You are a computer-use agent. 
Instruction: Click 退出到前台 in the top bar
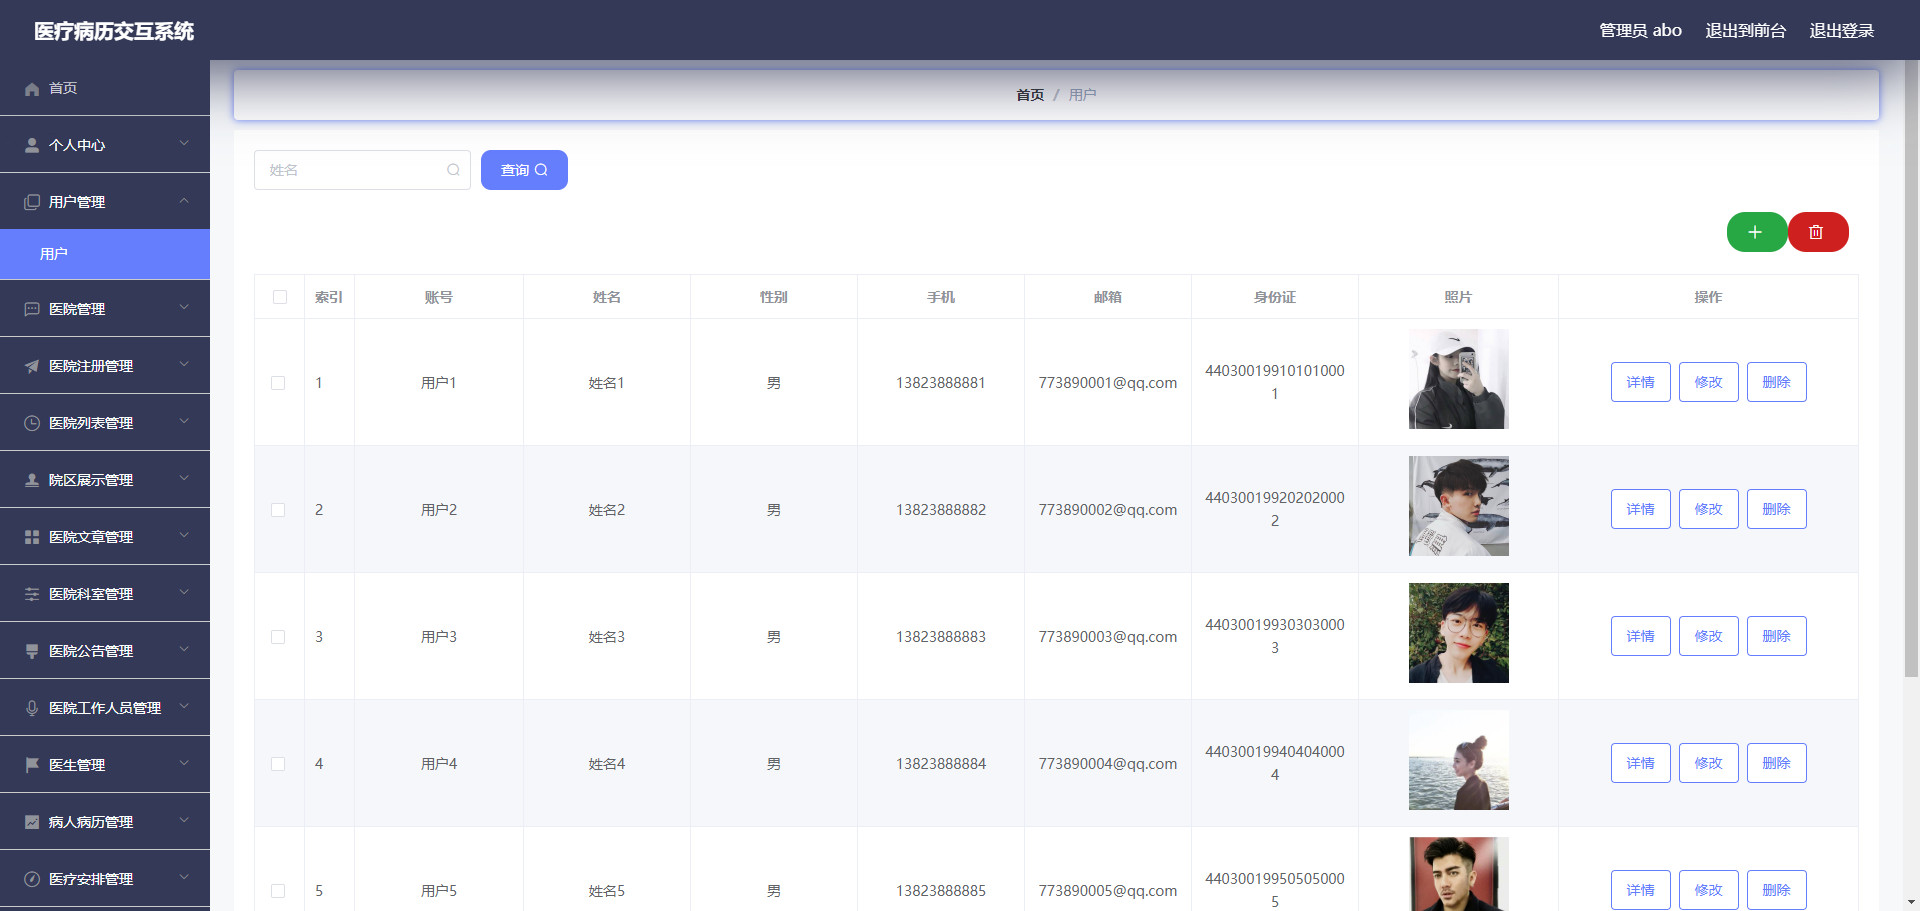[1745, 31]
